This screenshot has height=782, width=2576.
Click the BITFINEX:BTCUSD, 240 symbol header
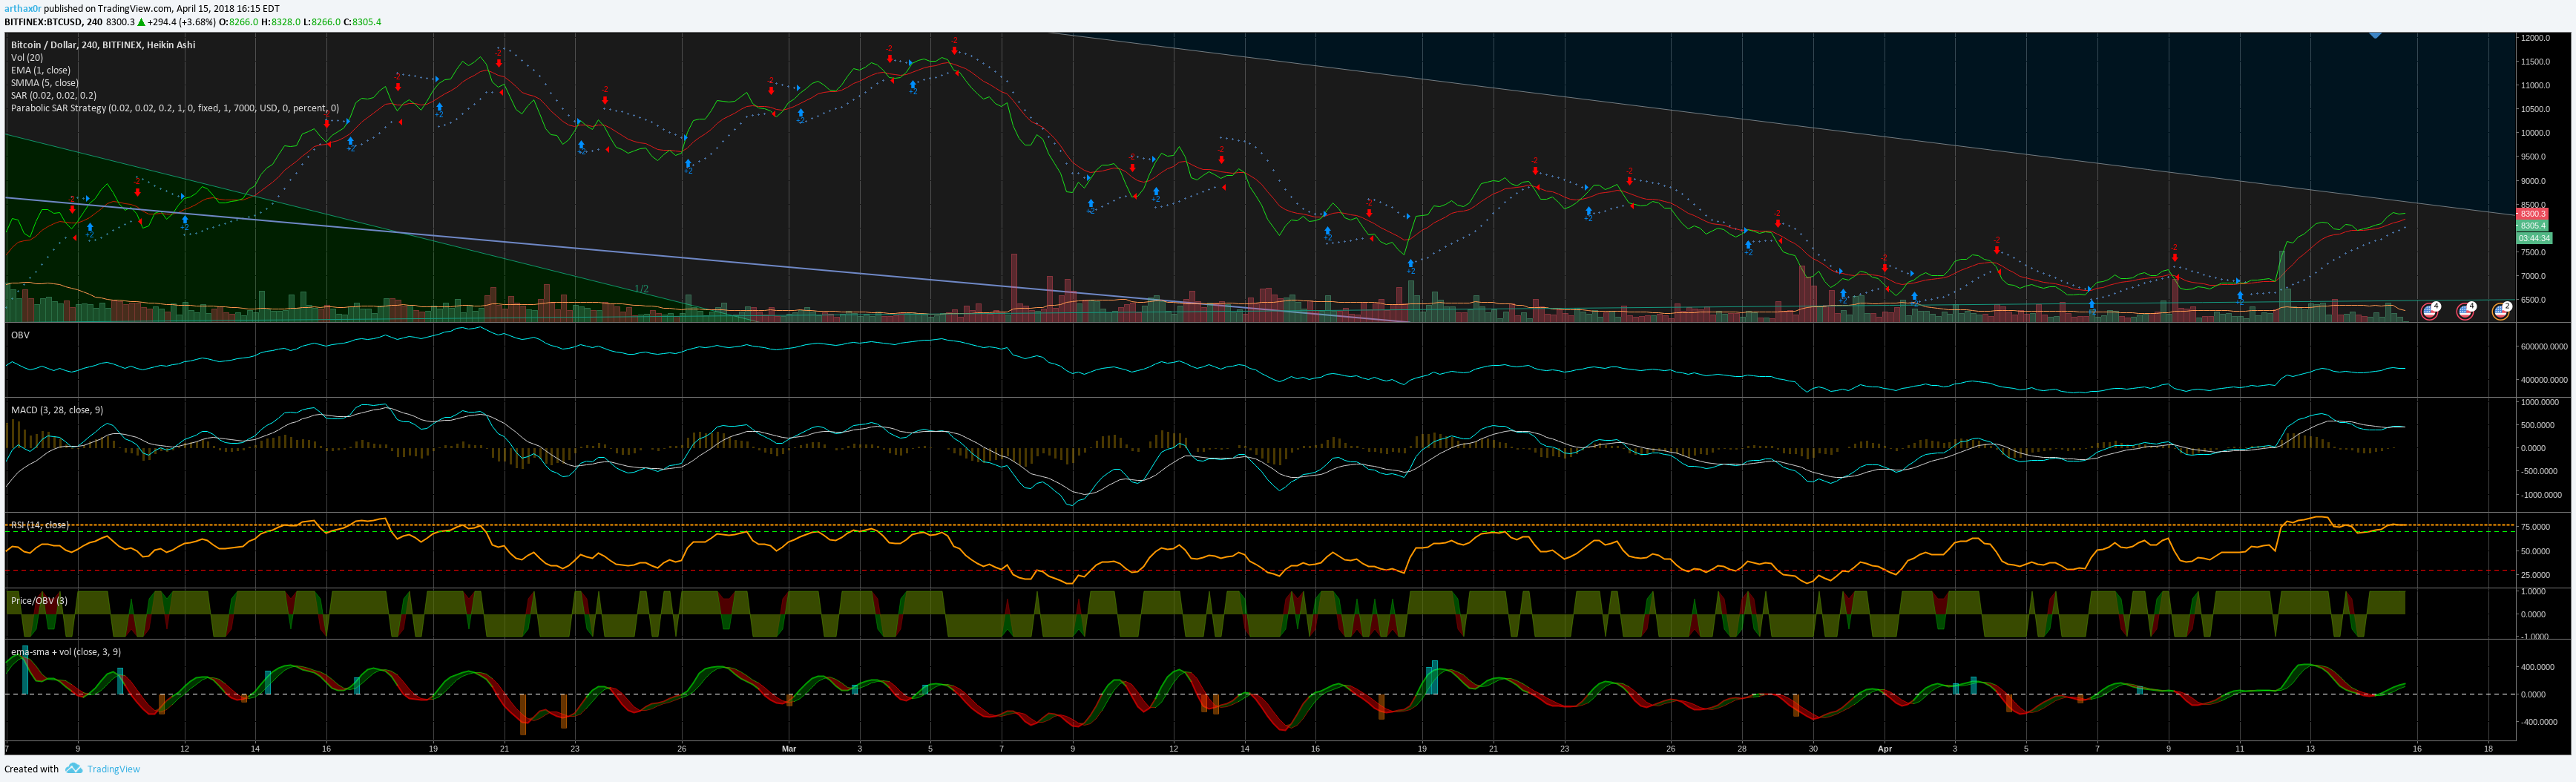point(53,22)
